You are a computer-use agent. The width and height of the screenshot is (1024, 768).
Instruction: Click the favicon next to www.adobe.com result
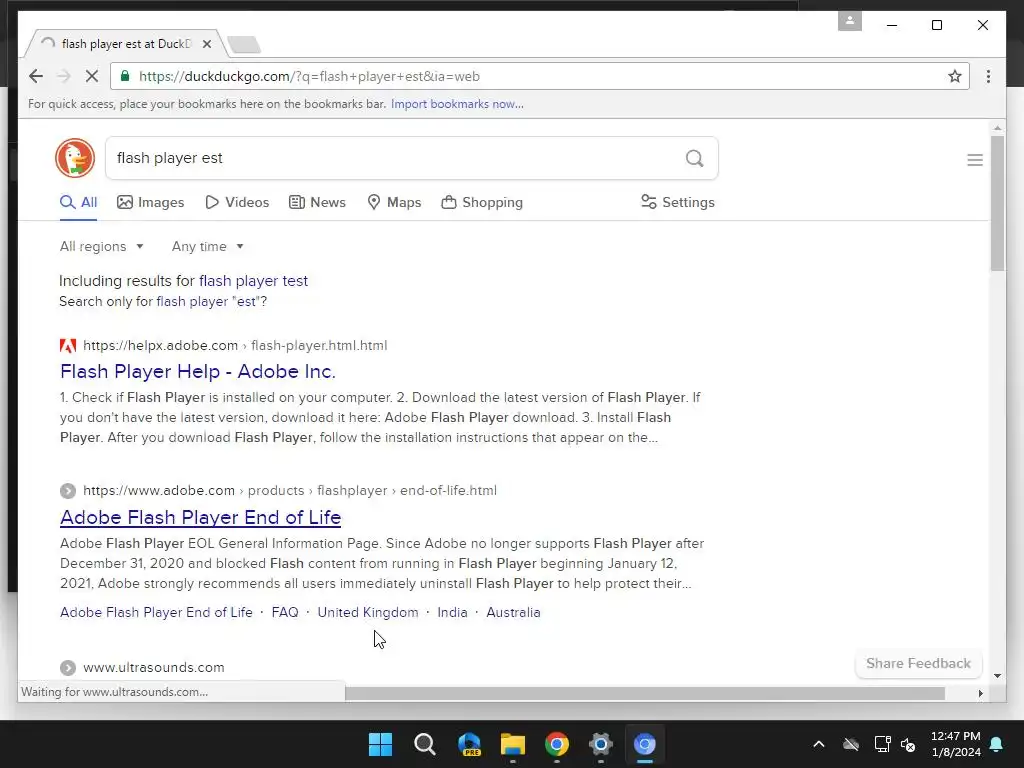coord(68,490)
